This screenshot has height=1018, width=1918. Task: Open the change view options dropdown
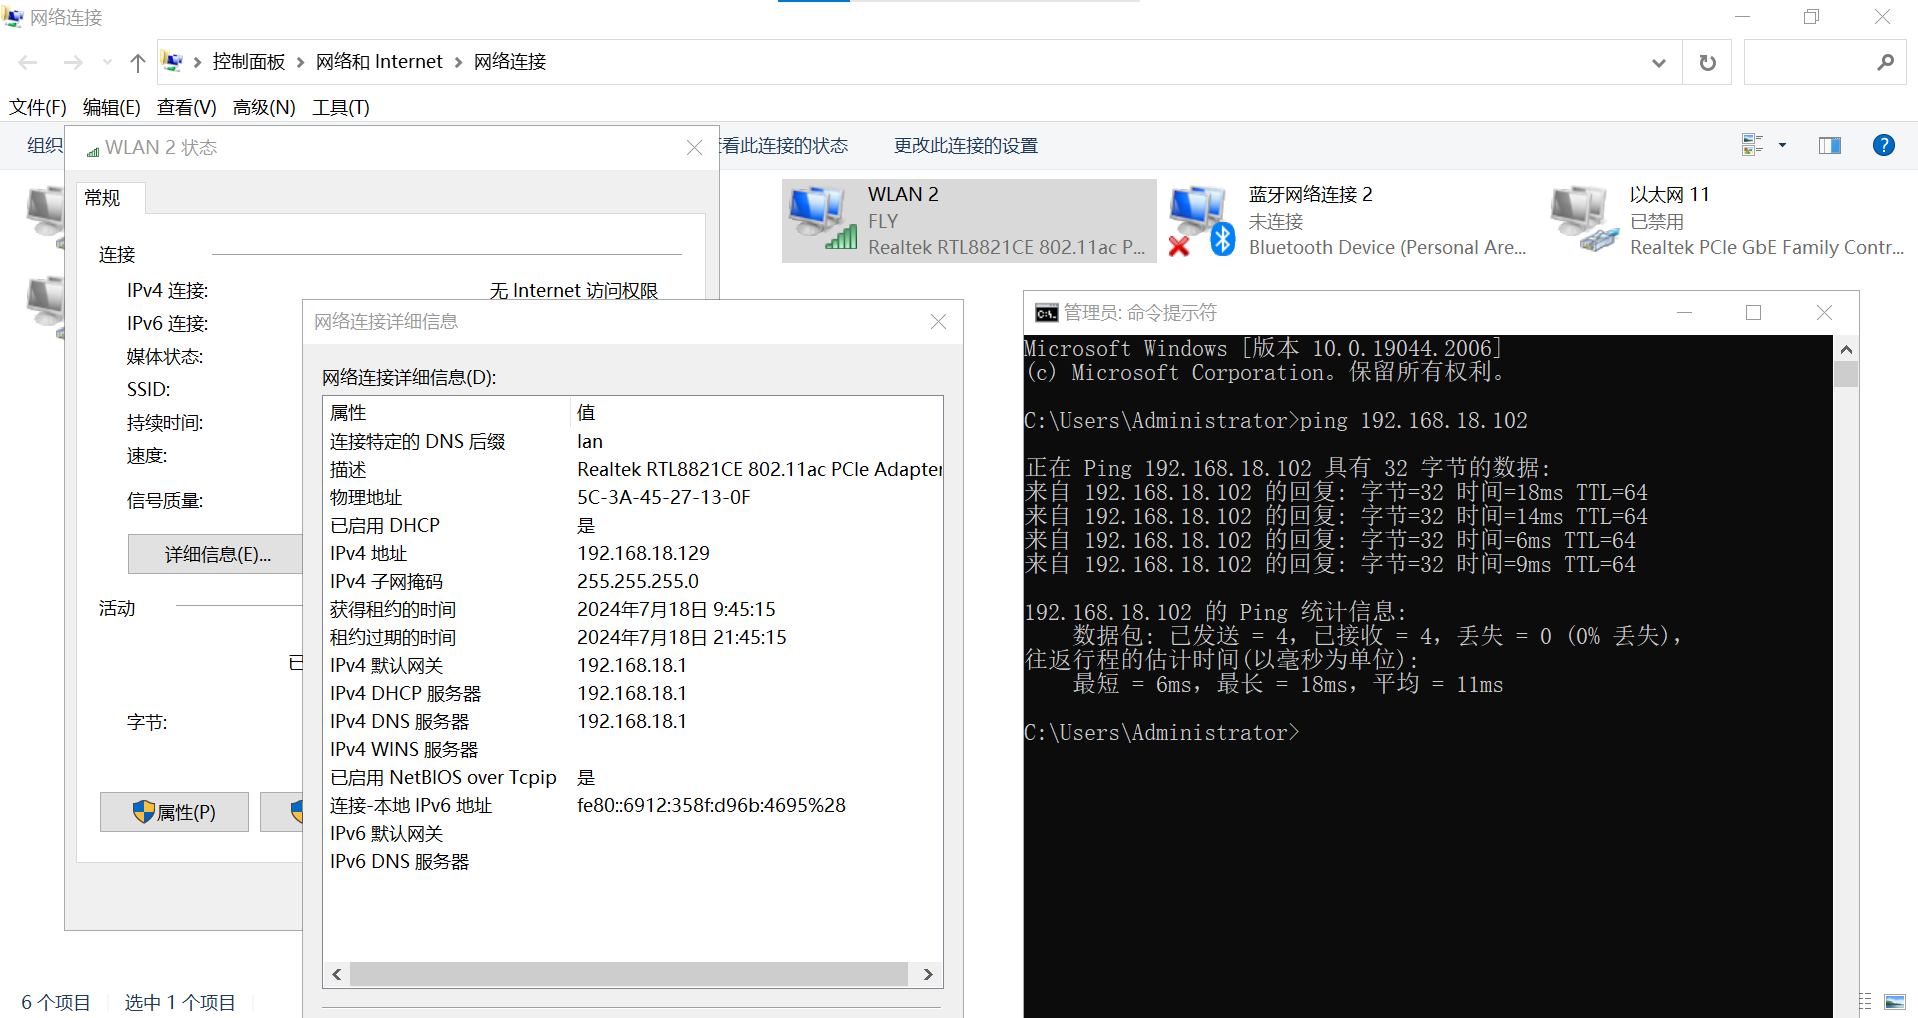tap(1782, 146)
